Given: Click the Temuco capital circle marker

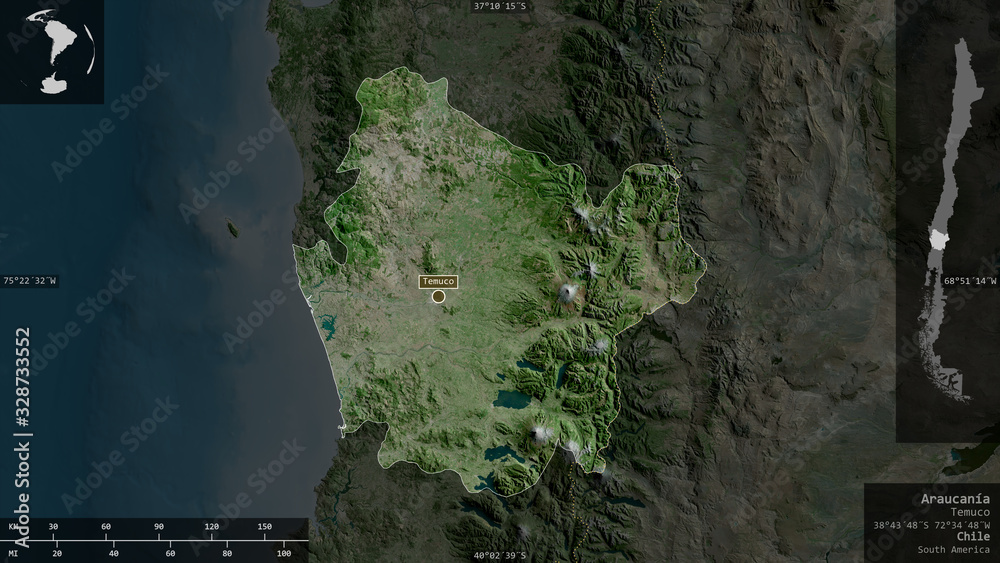Looking at the screenshot, I should point(438,296).
